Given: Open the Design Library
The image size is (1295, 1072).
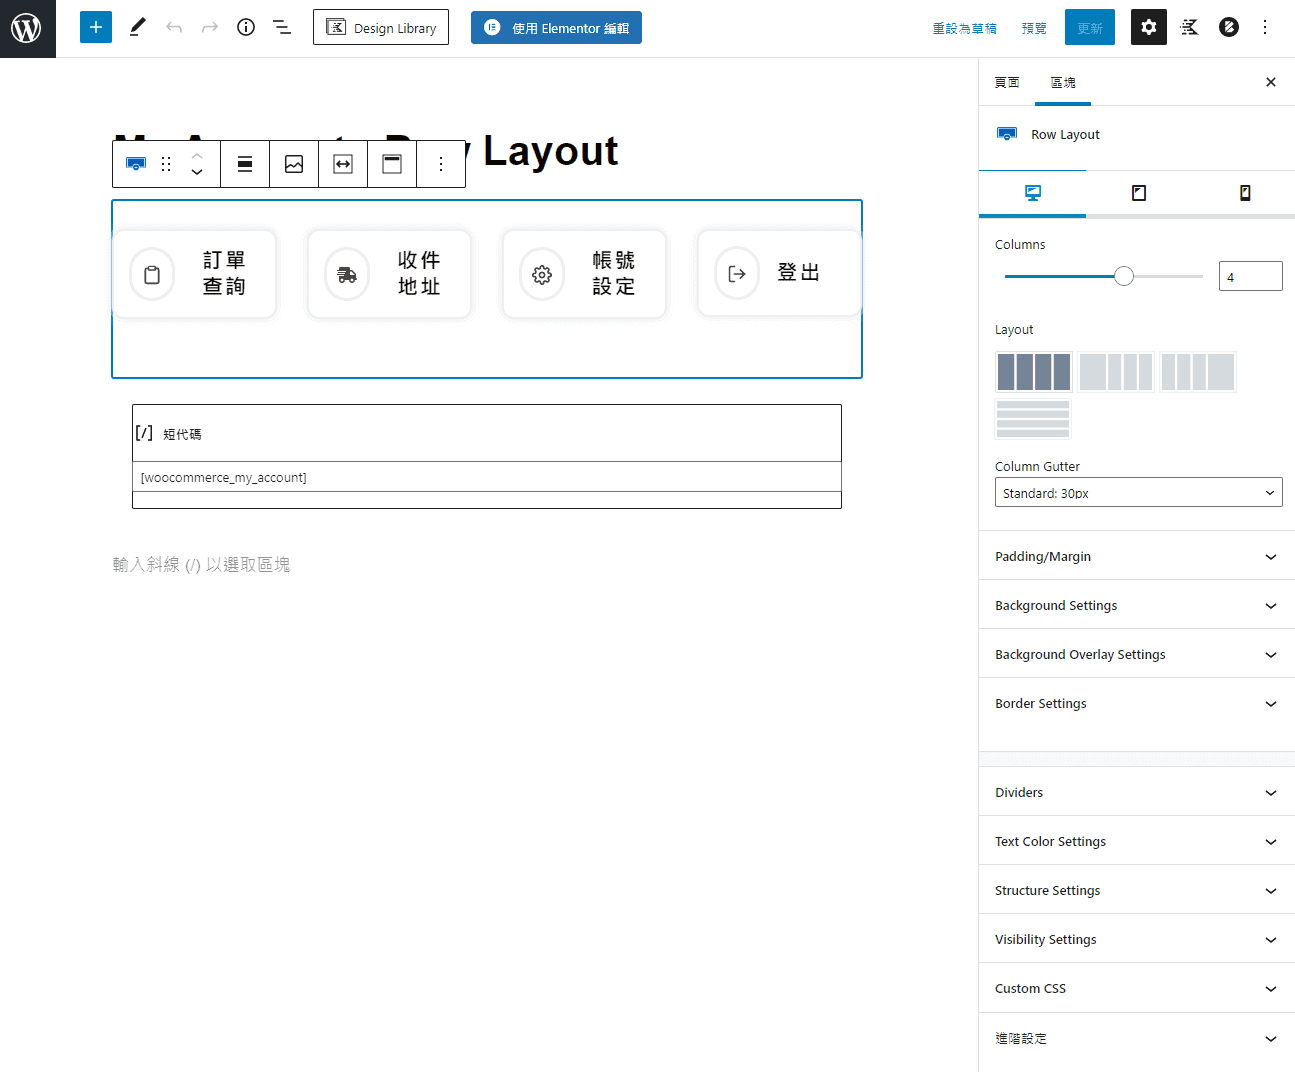Looking at the screenshot, I should [x=381, y=27].
